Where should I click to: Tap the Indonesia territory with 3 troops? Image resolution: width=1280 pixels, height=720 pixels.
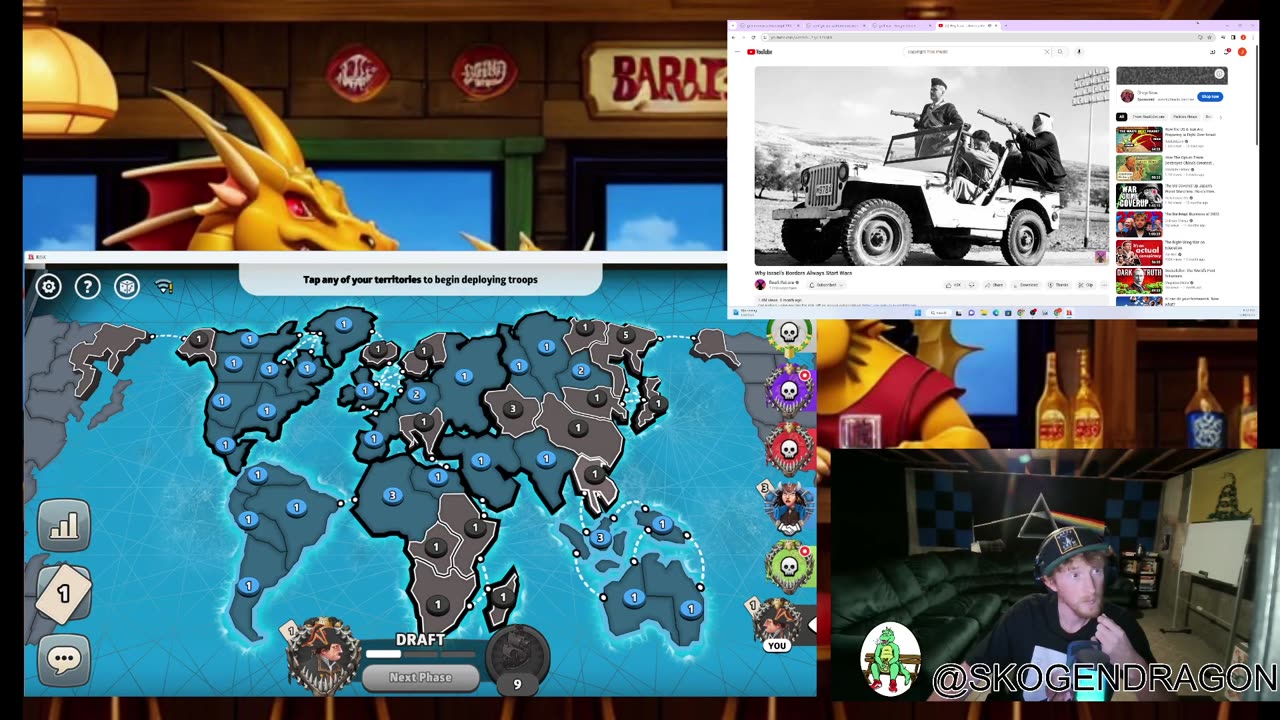pyautogui.click(x=600, y=538)
